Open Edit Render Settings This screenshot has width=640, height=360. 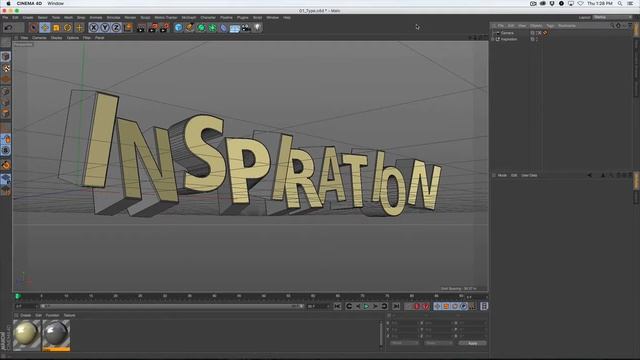pos(164,28)
